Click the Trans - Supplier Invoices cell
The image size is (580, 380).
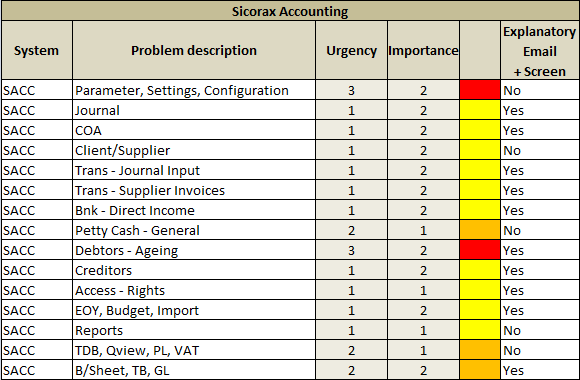pyautogui.click(x=194, y=190)
